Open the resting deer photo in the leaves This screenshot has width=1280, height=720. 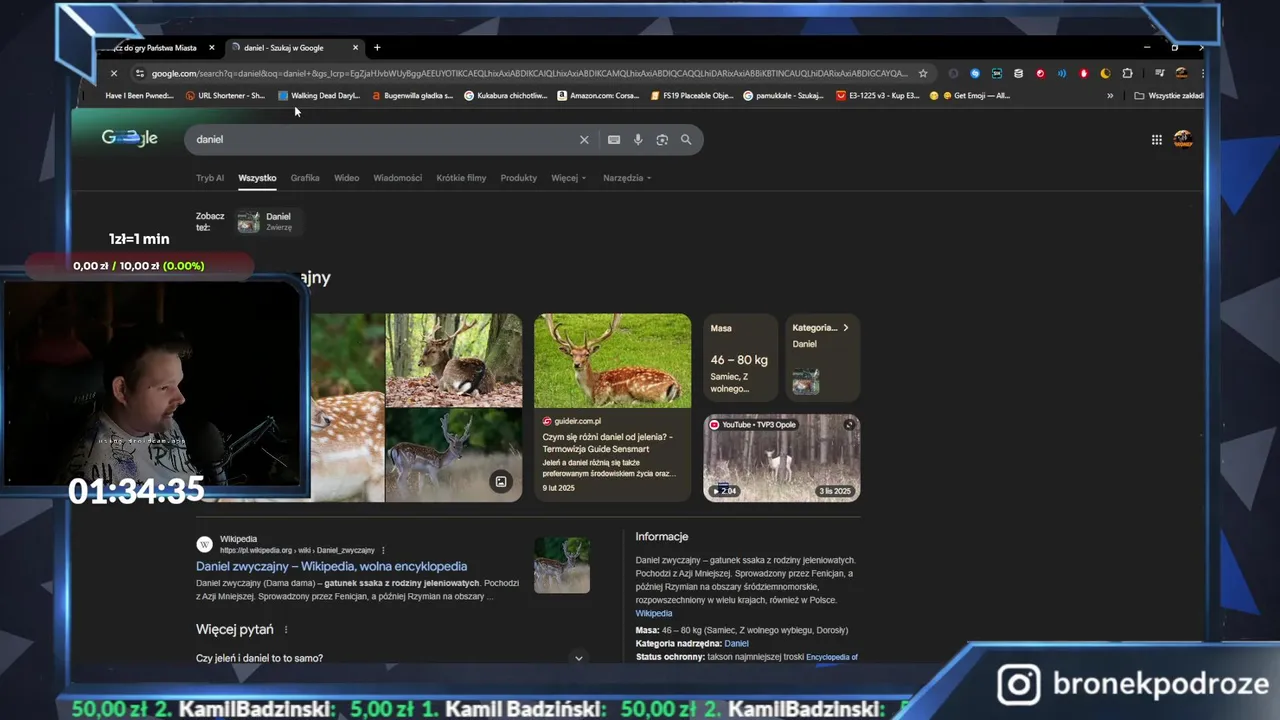(x=454, y=360)
